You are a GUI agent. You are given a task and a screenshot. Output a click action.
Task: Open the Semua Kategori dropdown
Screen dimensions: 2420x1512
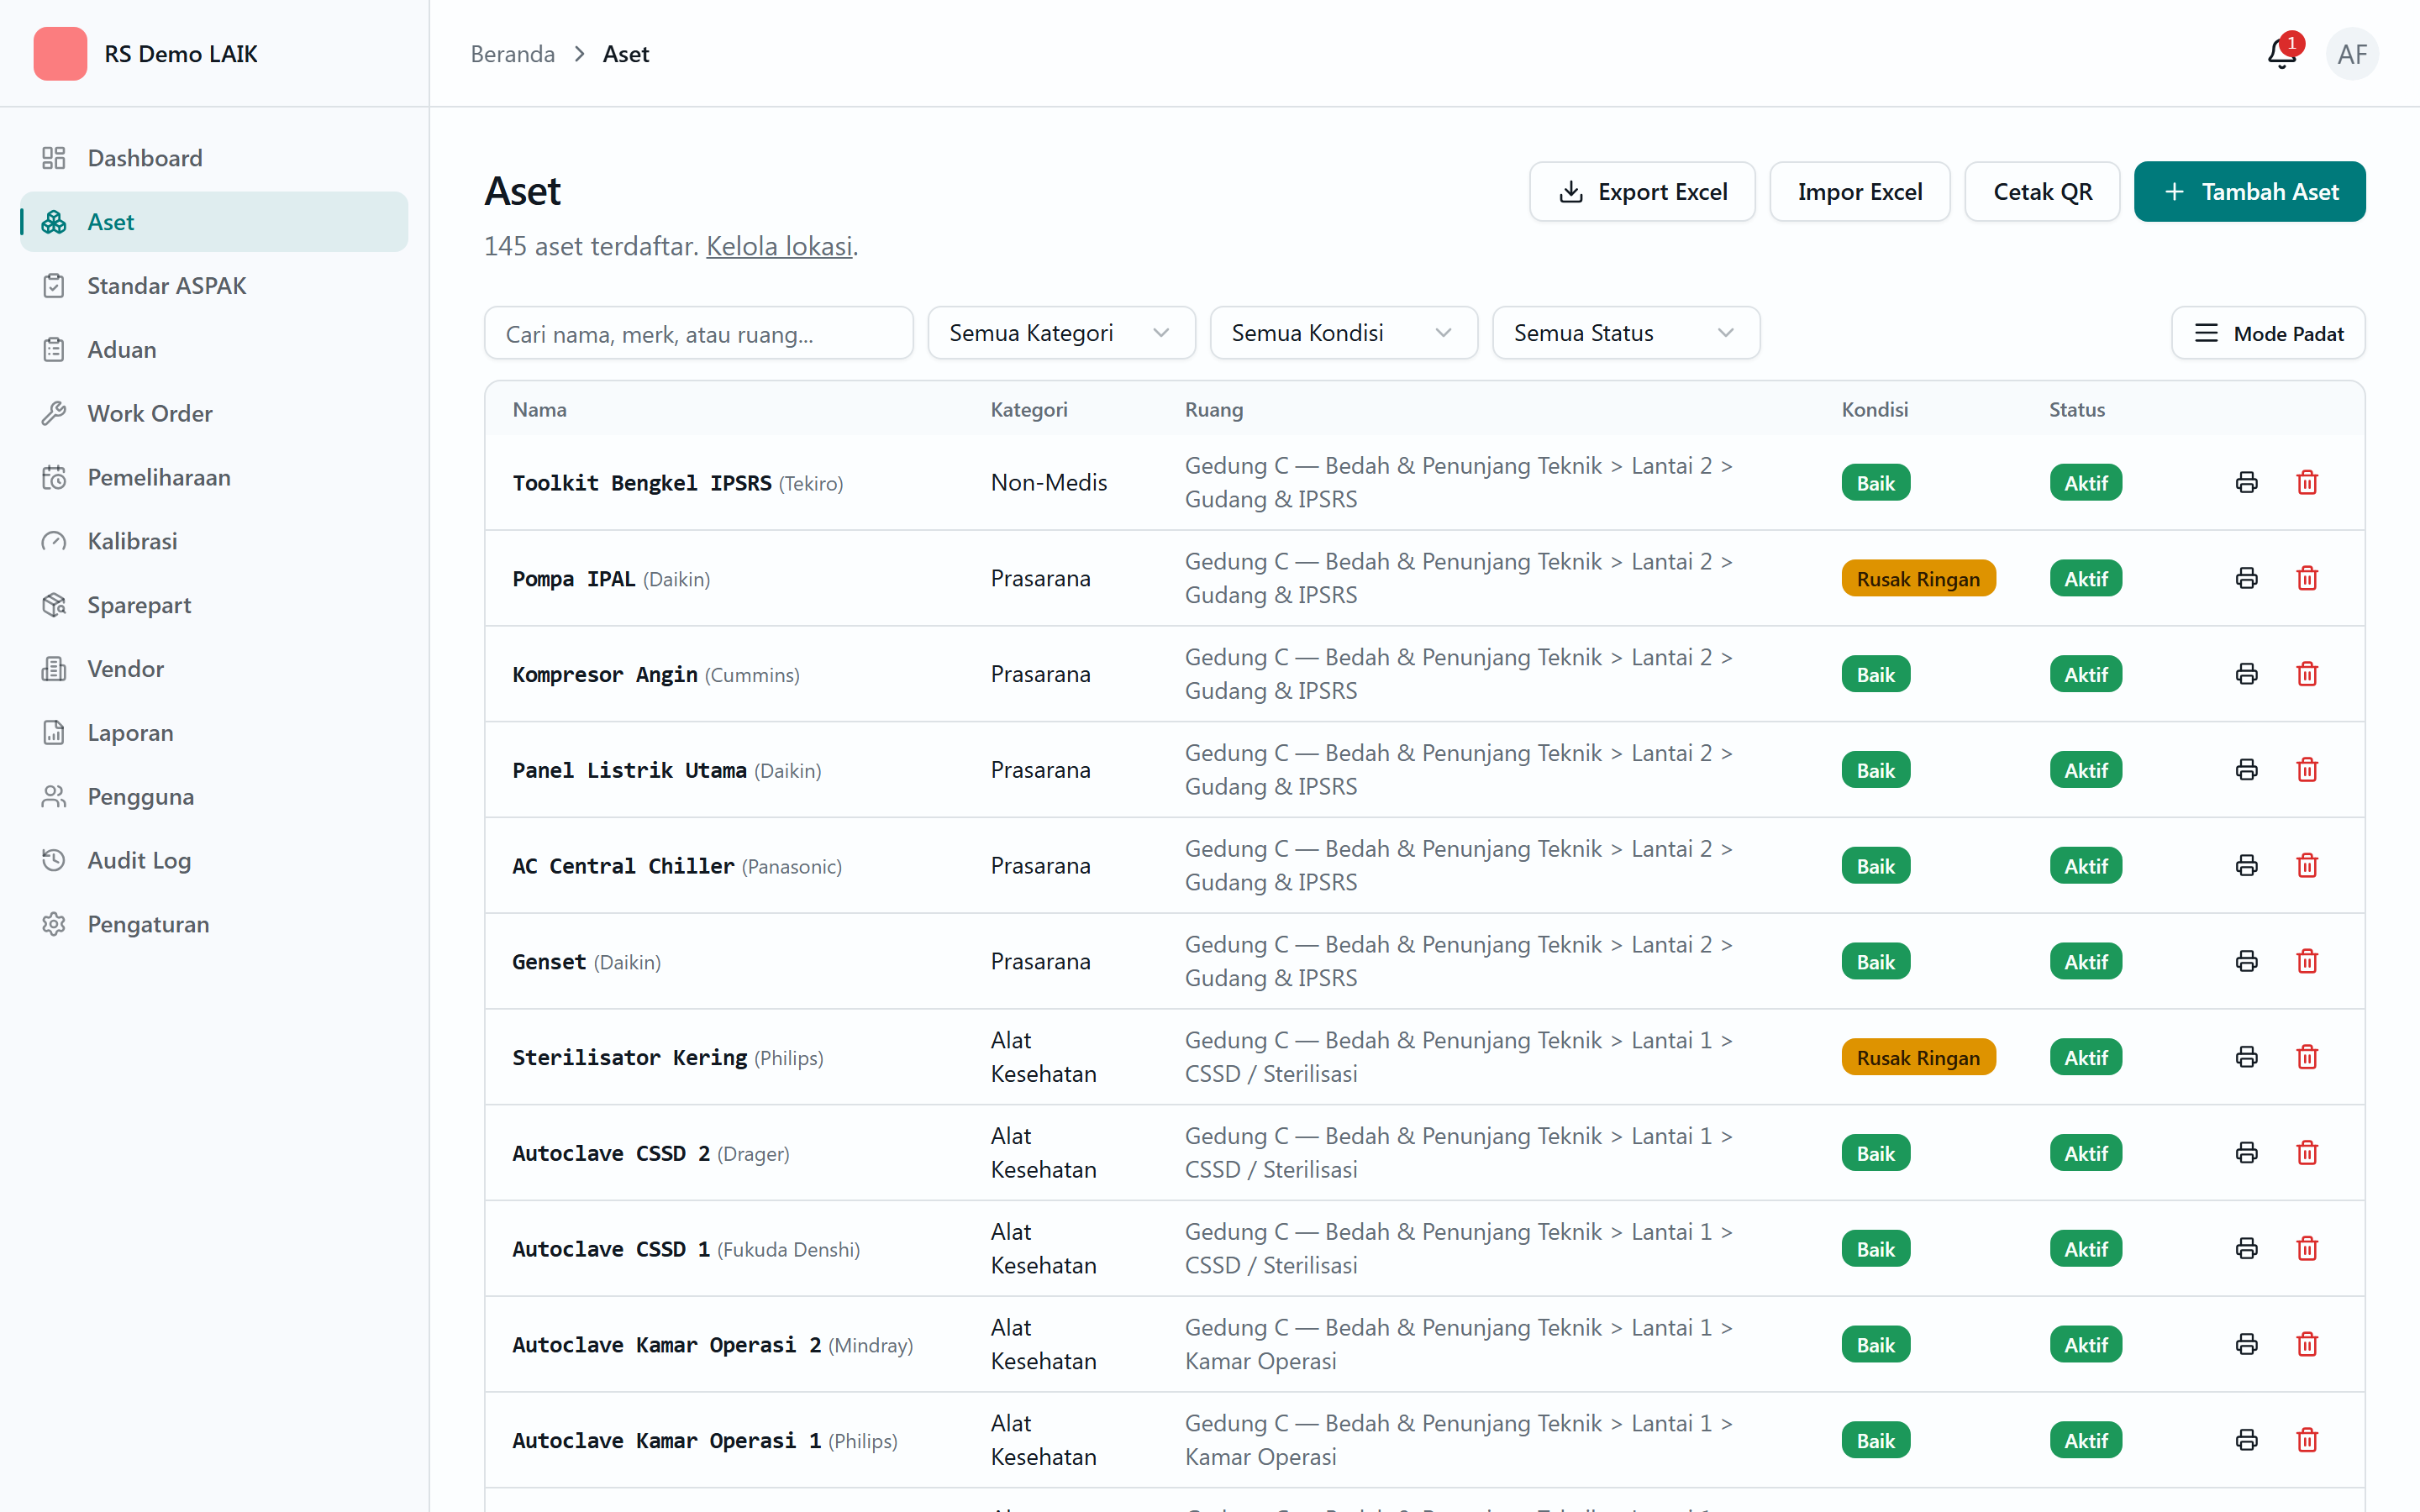[x=1061, y=333]
